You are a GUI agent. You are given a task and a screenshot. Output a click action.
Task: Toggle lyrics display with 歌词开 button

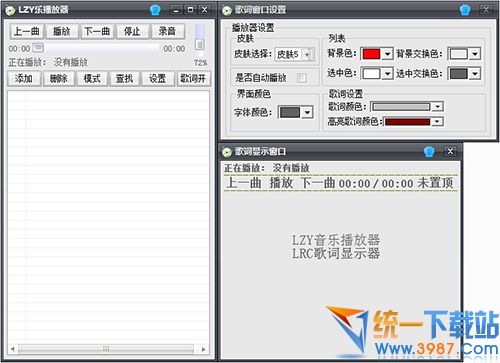coord(193,79)
